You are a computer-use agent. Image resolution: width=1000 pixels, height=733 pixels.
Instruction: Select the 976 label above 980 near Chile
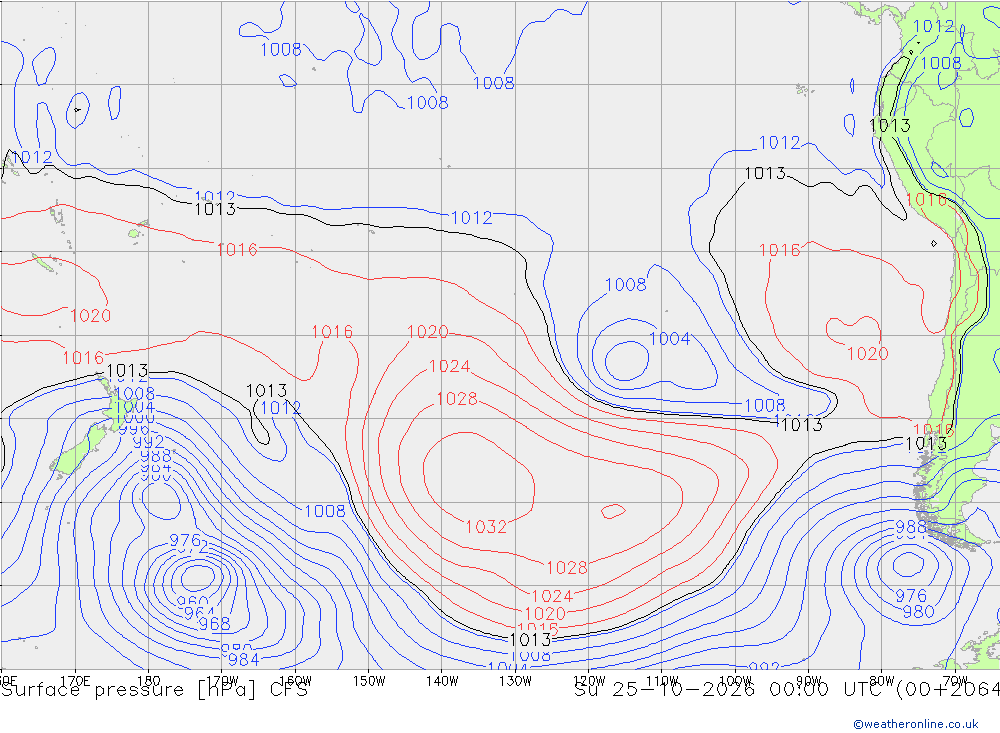click(911, 596)
